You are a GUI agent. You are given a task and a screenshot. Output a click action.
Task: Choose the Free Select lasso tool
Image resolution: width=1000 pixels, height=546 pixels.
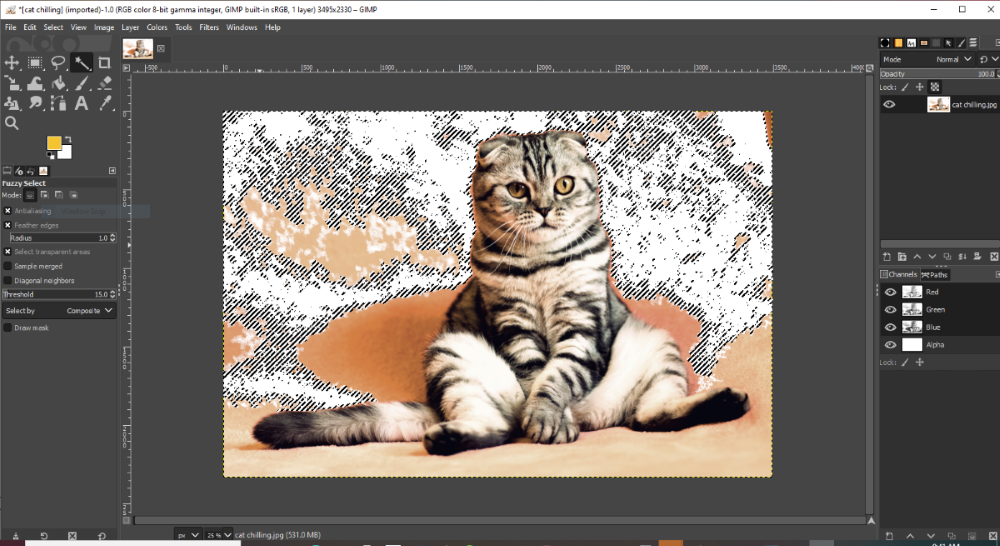[58, 63]
